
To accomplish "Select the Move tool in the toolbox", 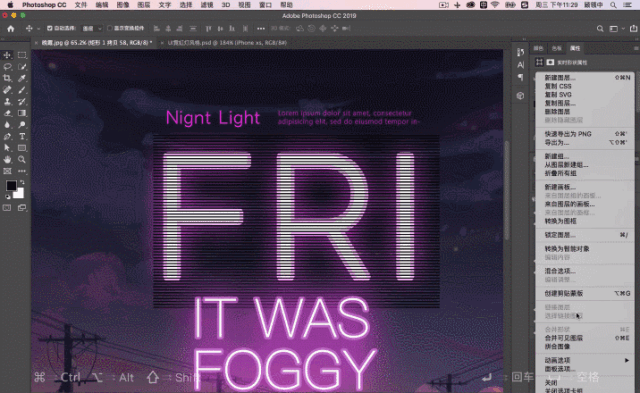I will [x=7, y=55].
